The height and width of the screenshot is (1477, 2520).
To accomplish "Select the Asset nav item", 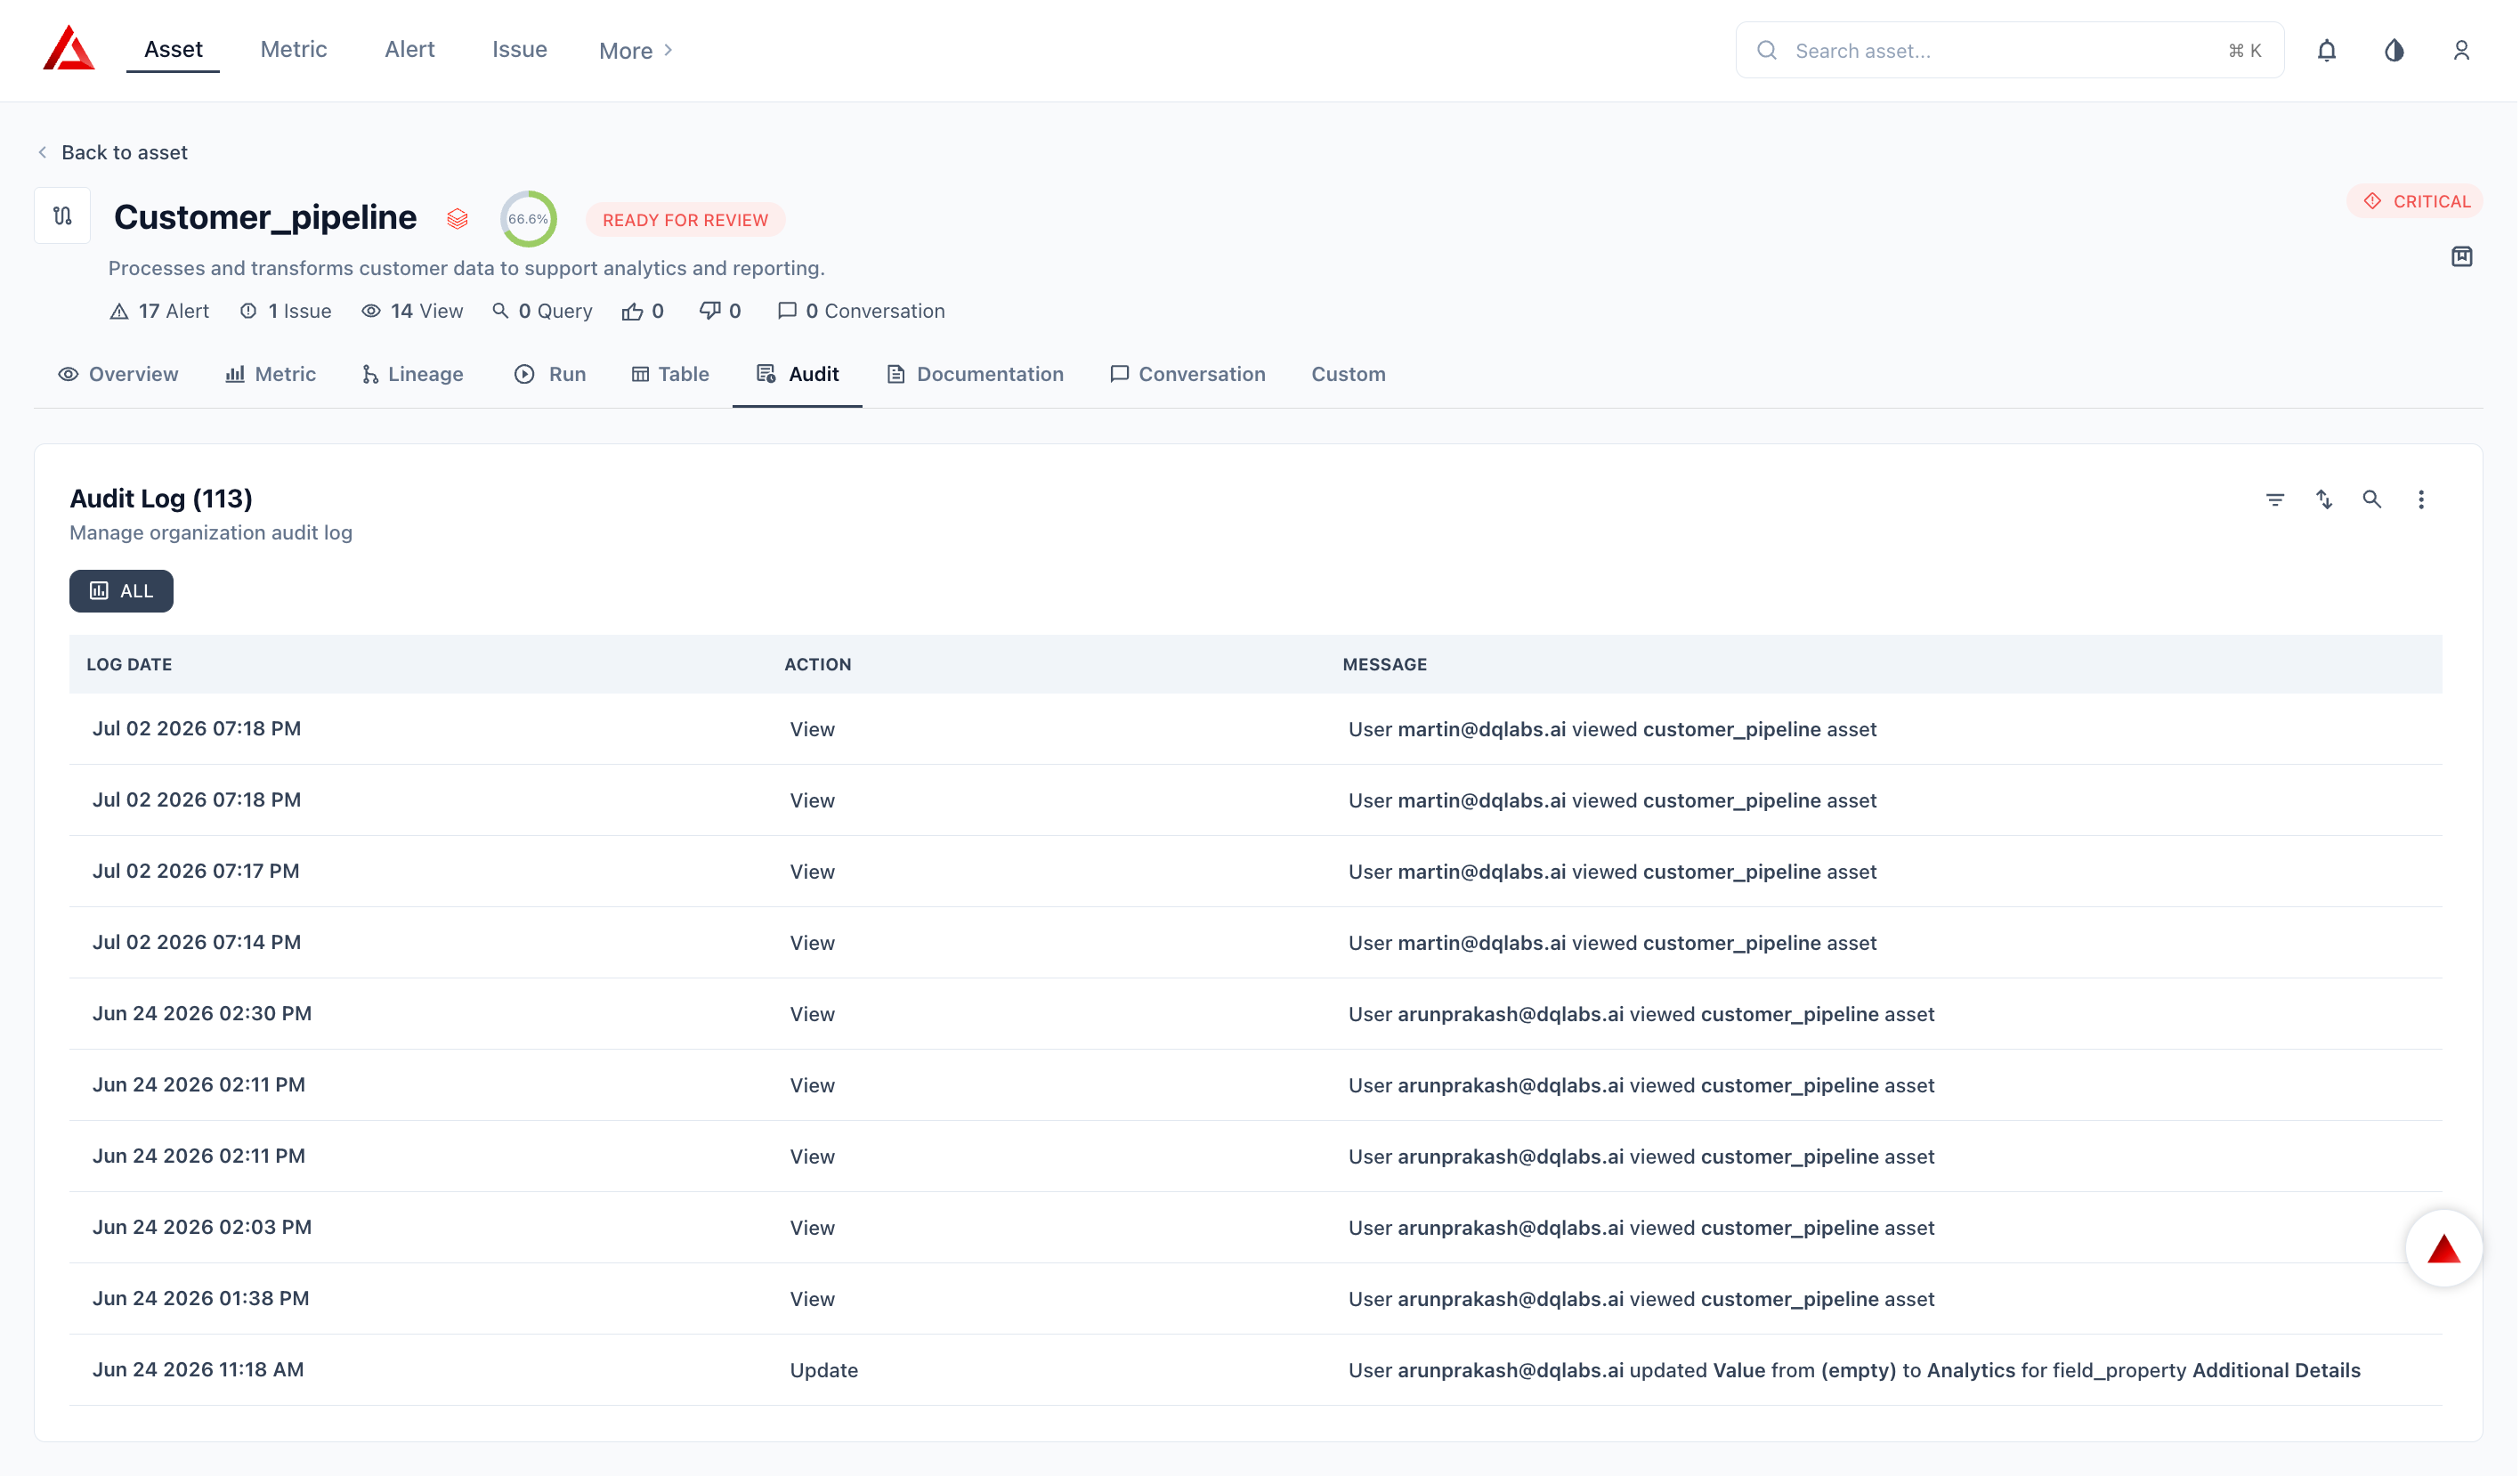I will pyautogui.click(x=173, y=49).
